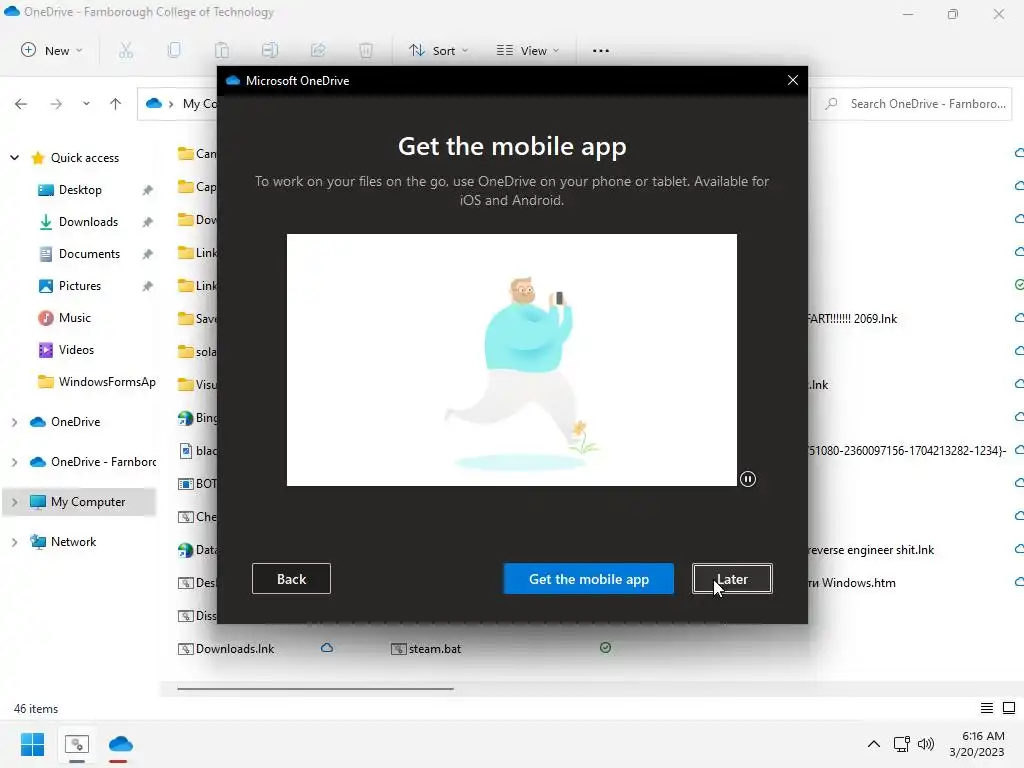Viewport: 1024px width, 768px height.
Task: Switch to large thumbnails view icon
Action: (1009, 708)
